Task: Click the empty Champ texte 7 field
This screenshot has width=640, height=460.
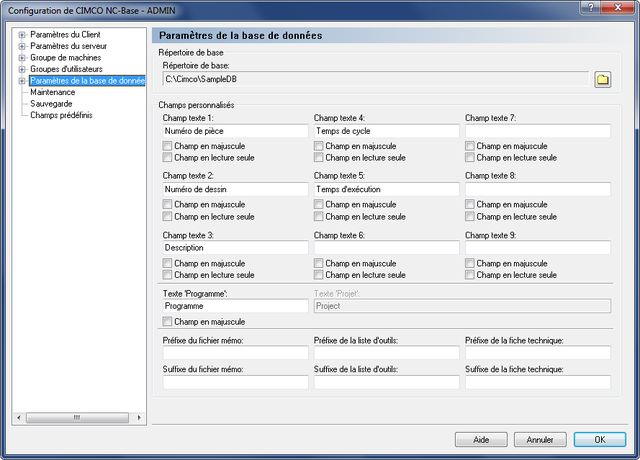Action: pos(538,131)
